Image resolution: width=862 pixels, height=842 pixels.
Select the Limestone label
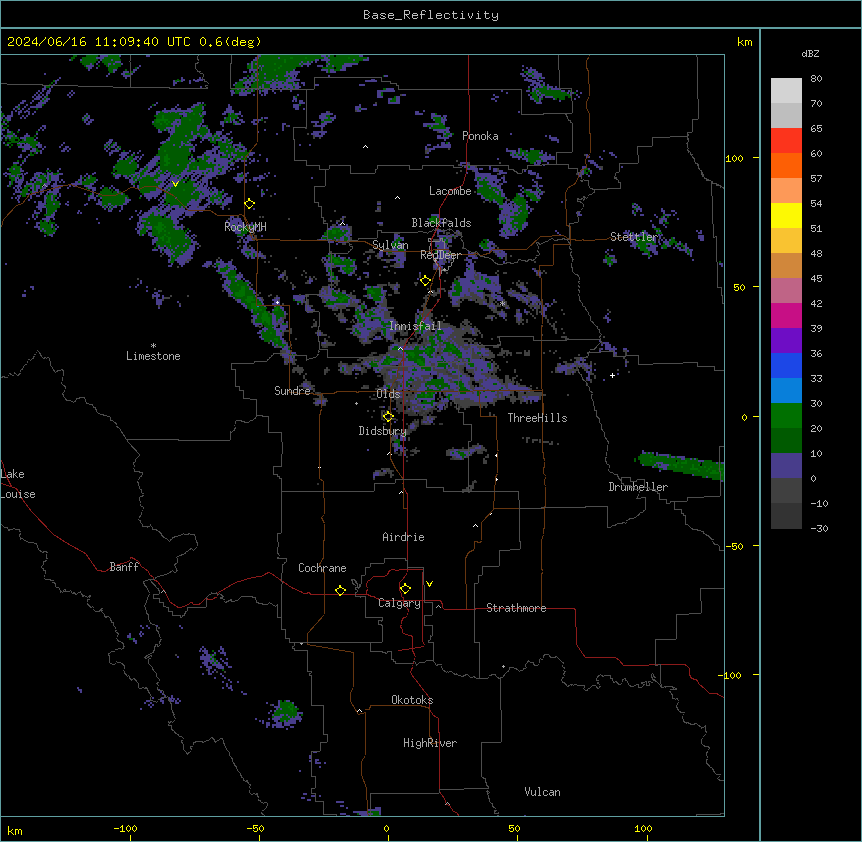coord(153,356)
